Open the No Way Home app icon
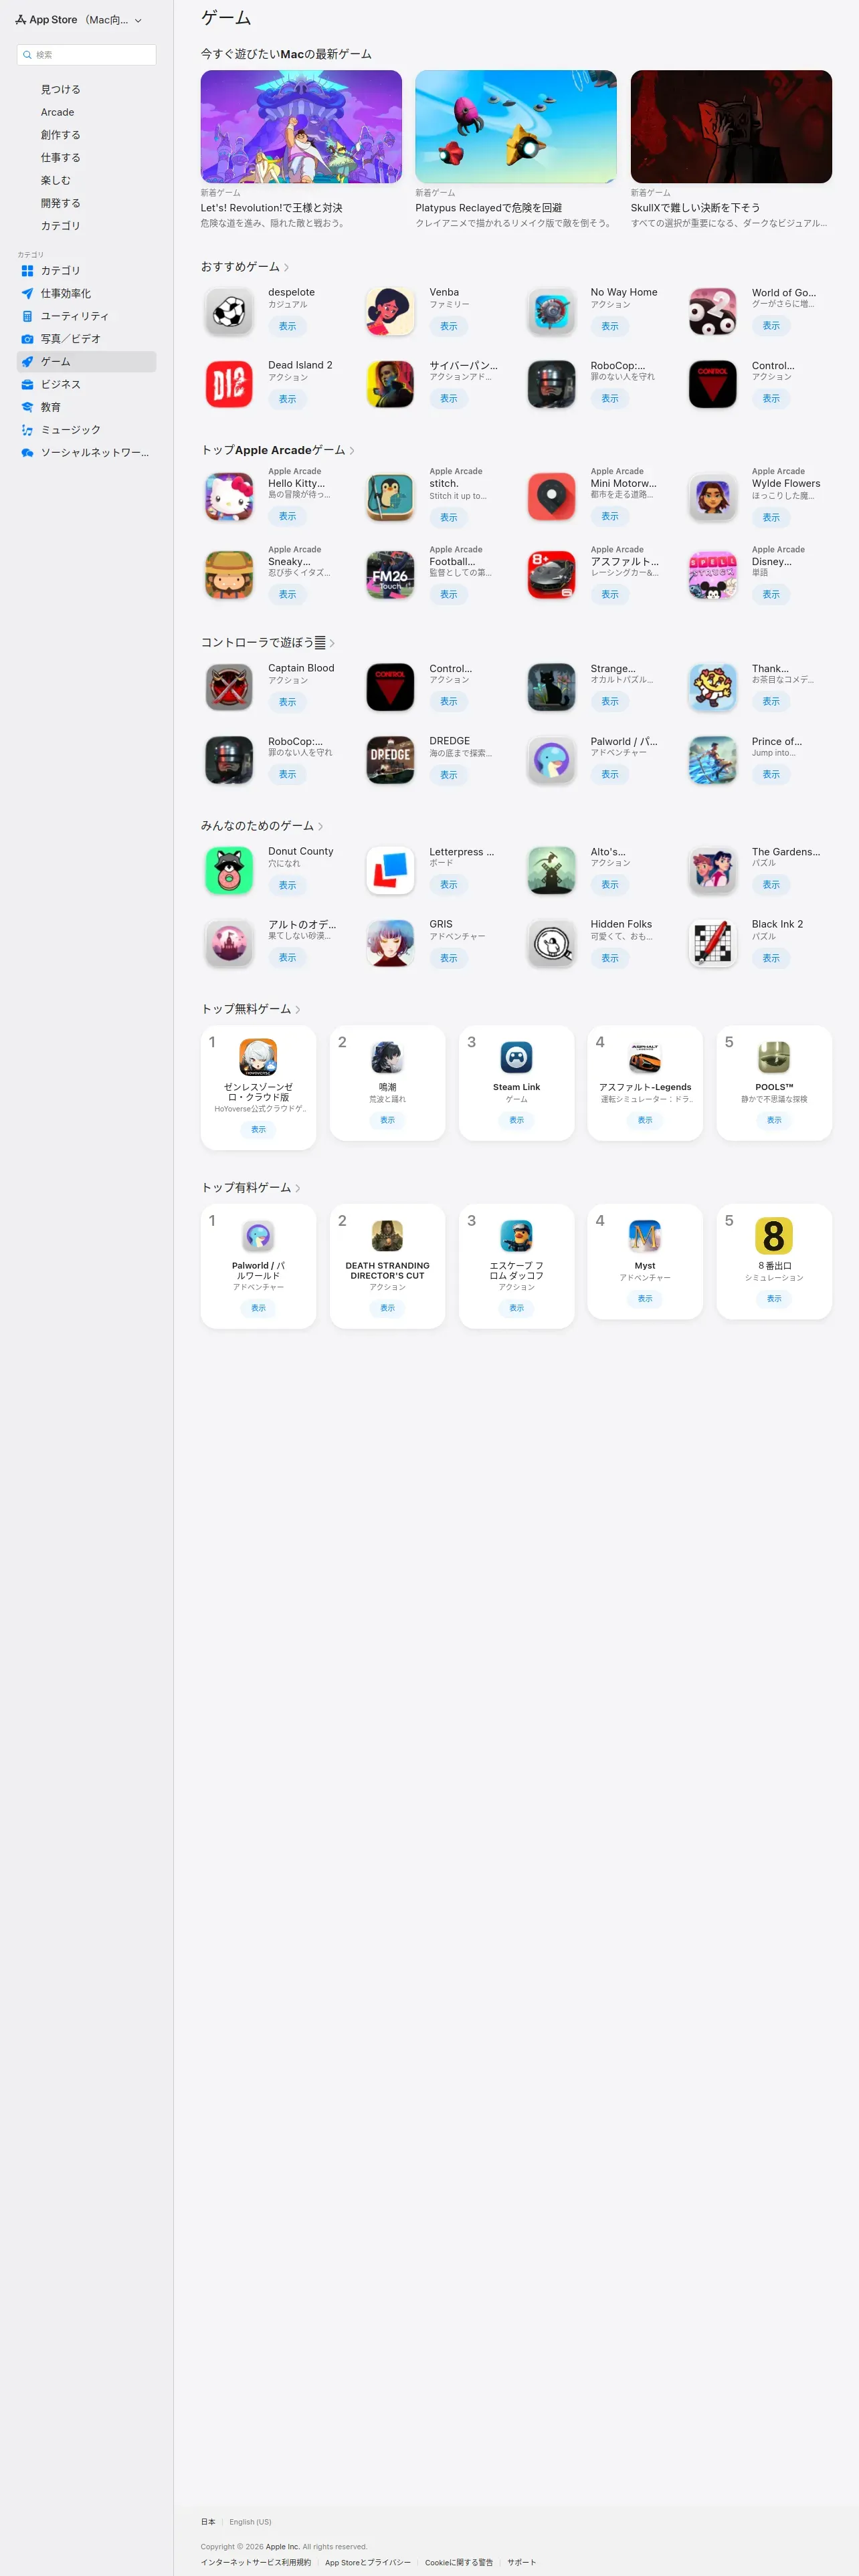 click(x=551, y=312)
